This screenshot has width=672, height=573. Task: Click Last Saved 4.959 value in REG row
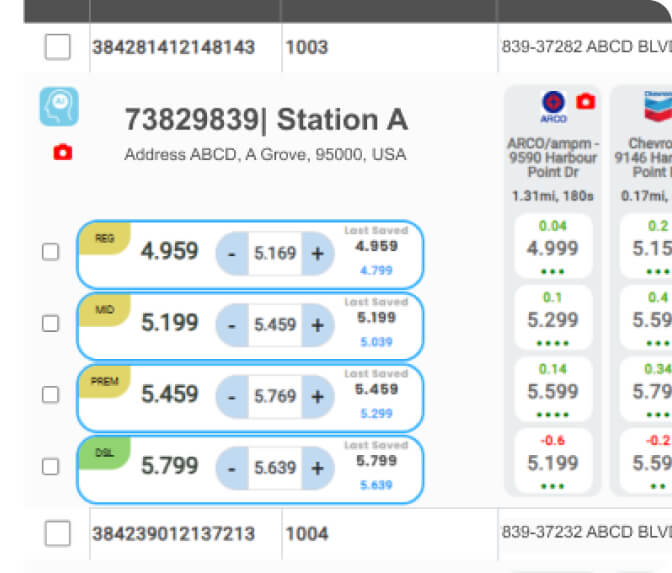pyautogui.click(x=376, y=246)
